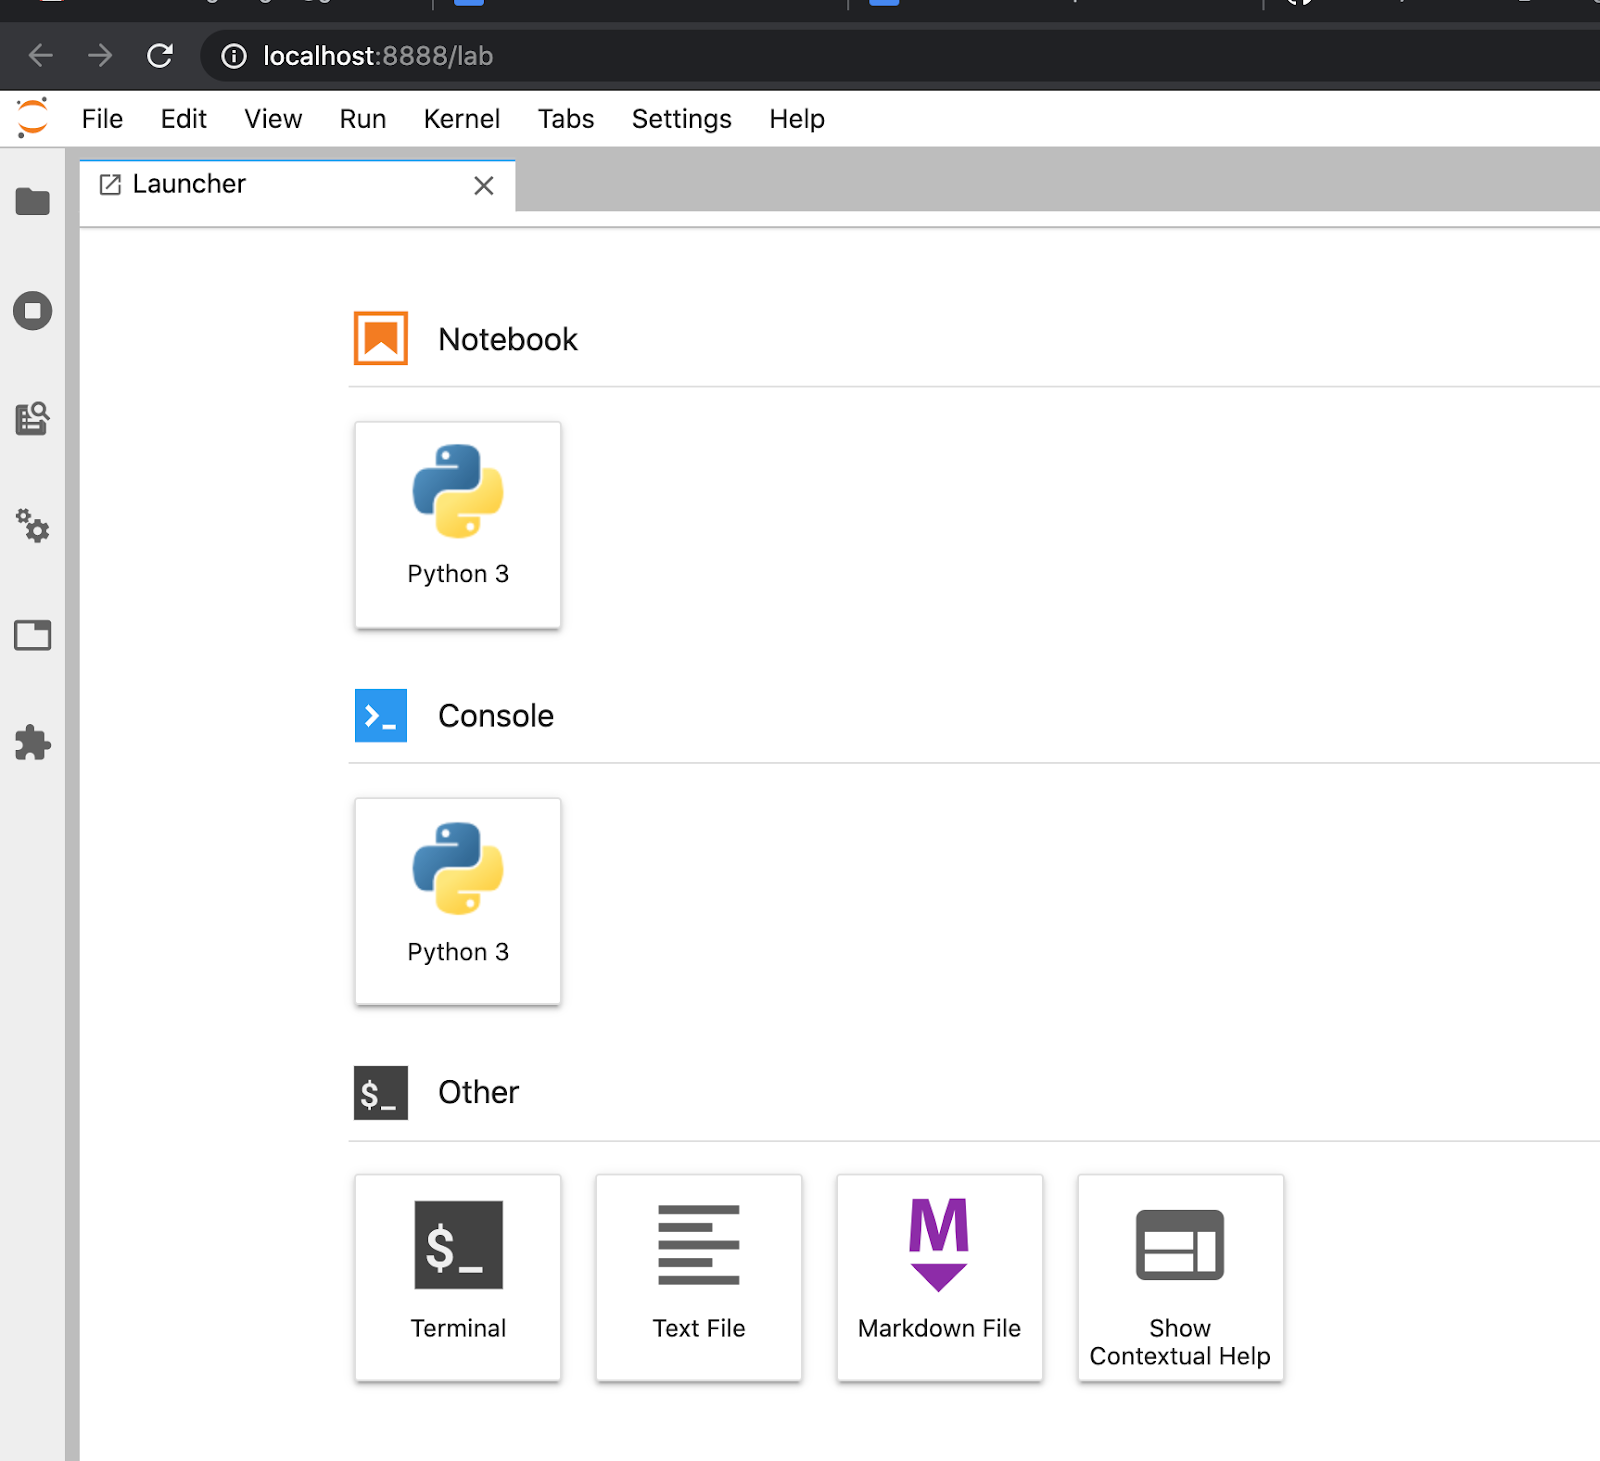Click the Console section heading text
Image resolution: width=1600 pixels, height=1461 pixels.
496,716
